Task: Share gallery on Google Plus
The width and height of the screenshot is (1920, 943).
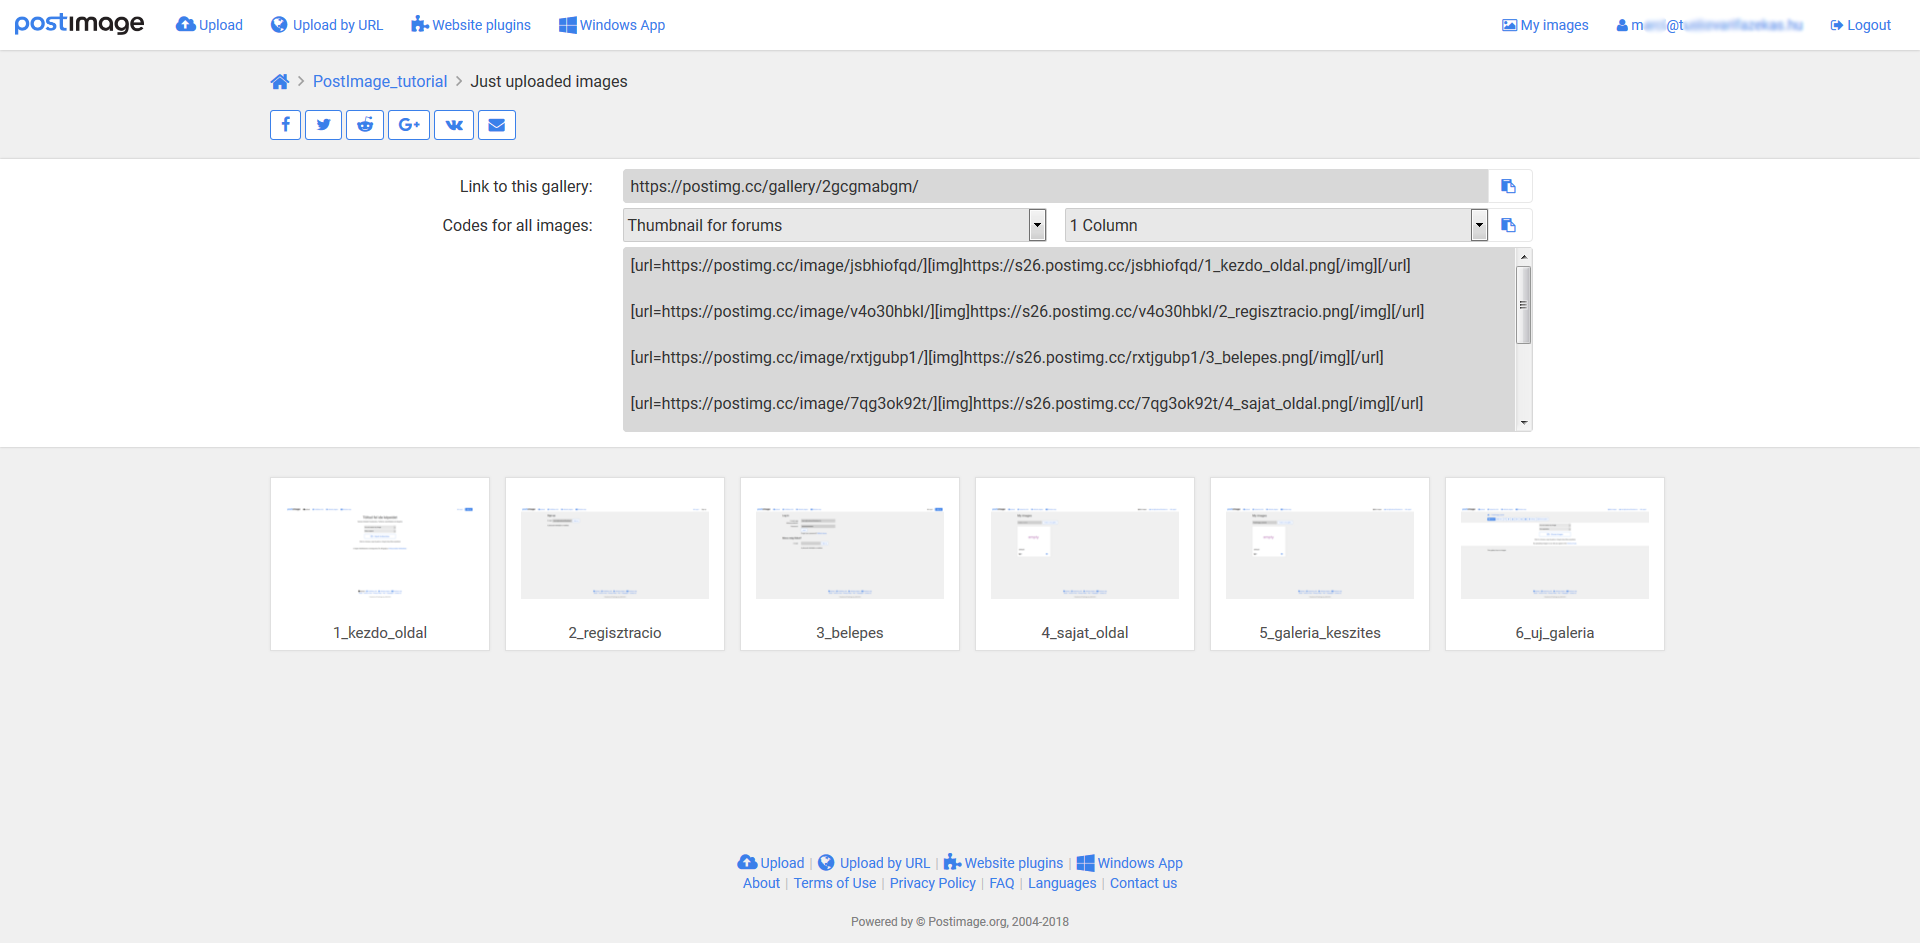Action: [409, 125]
